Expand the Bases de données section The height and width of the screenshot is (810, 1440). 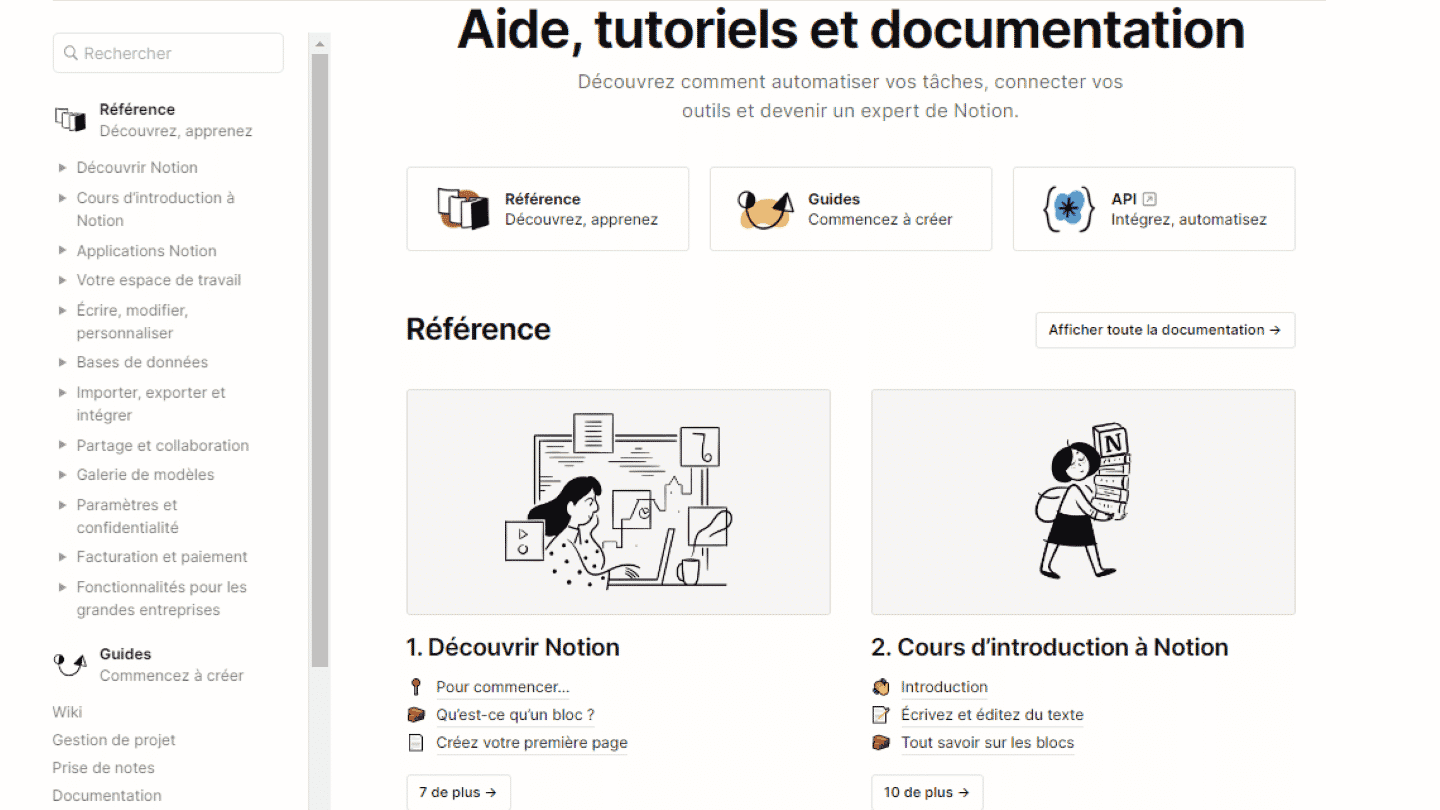(x=63, y=362)
